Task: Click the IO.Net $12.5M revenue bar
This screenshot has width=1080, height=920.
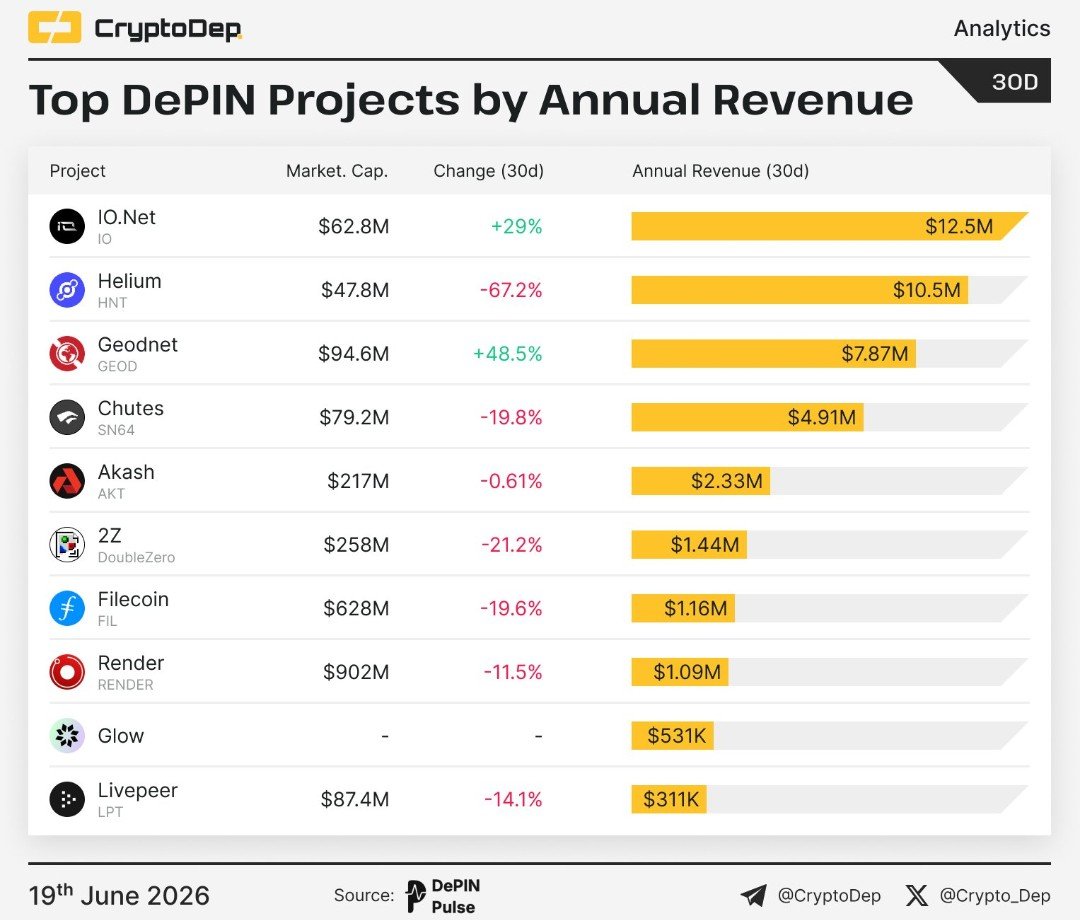Action: tap(830, 226)
